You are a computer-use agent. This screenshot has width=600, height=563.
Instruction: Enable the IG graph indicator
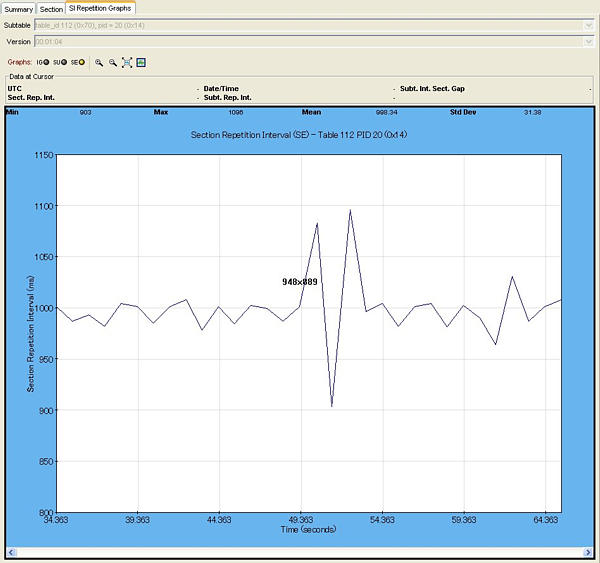[45, 62]
